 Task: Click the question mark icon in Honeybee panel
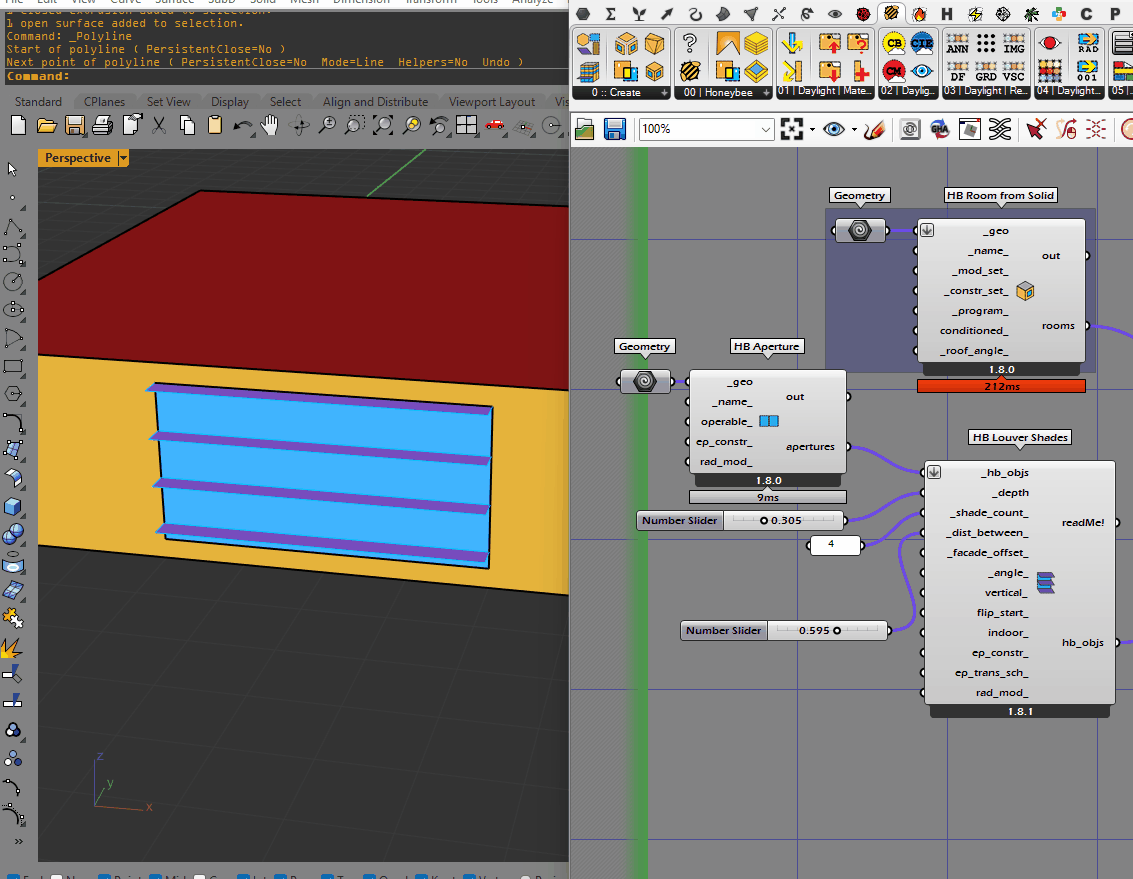[690, 43]
